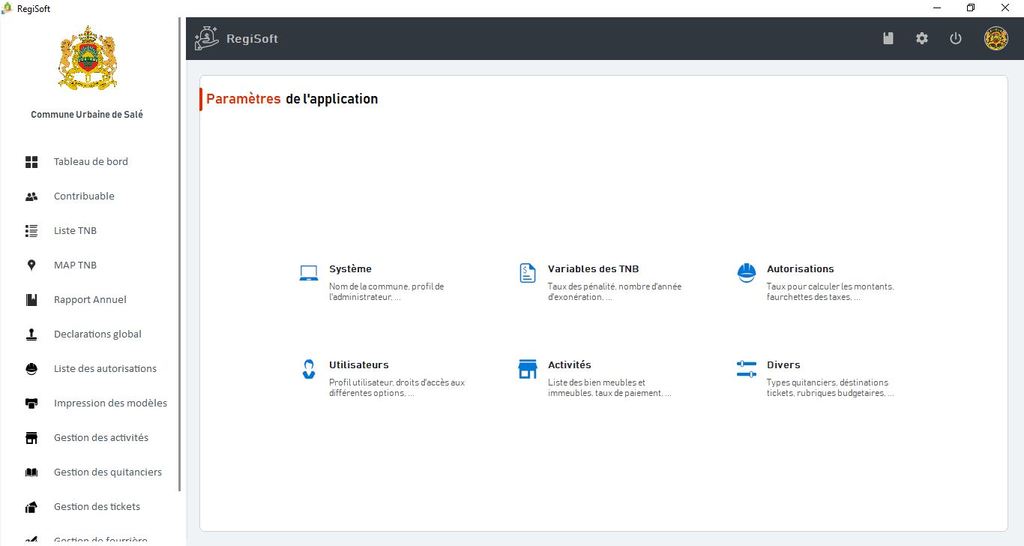
Task: Open the Contribuable menu item
Action: coord(84,196)
